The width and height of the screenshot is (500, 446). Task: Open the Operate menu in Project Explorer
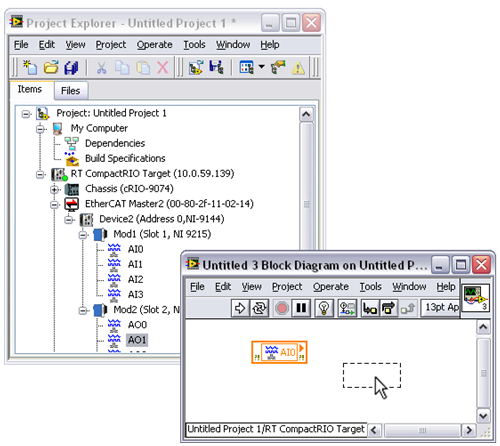click(x=155, y=45)
